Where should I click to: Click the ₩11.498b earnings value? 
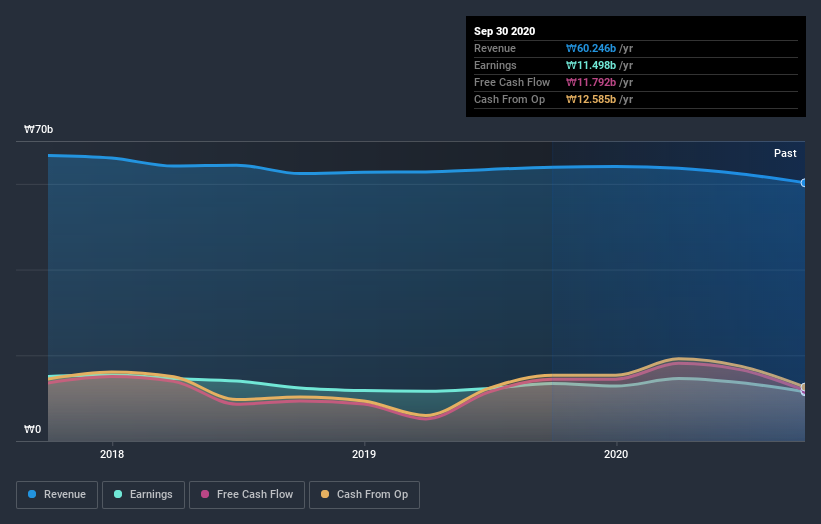pos(591,65)
